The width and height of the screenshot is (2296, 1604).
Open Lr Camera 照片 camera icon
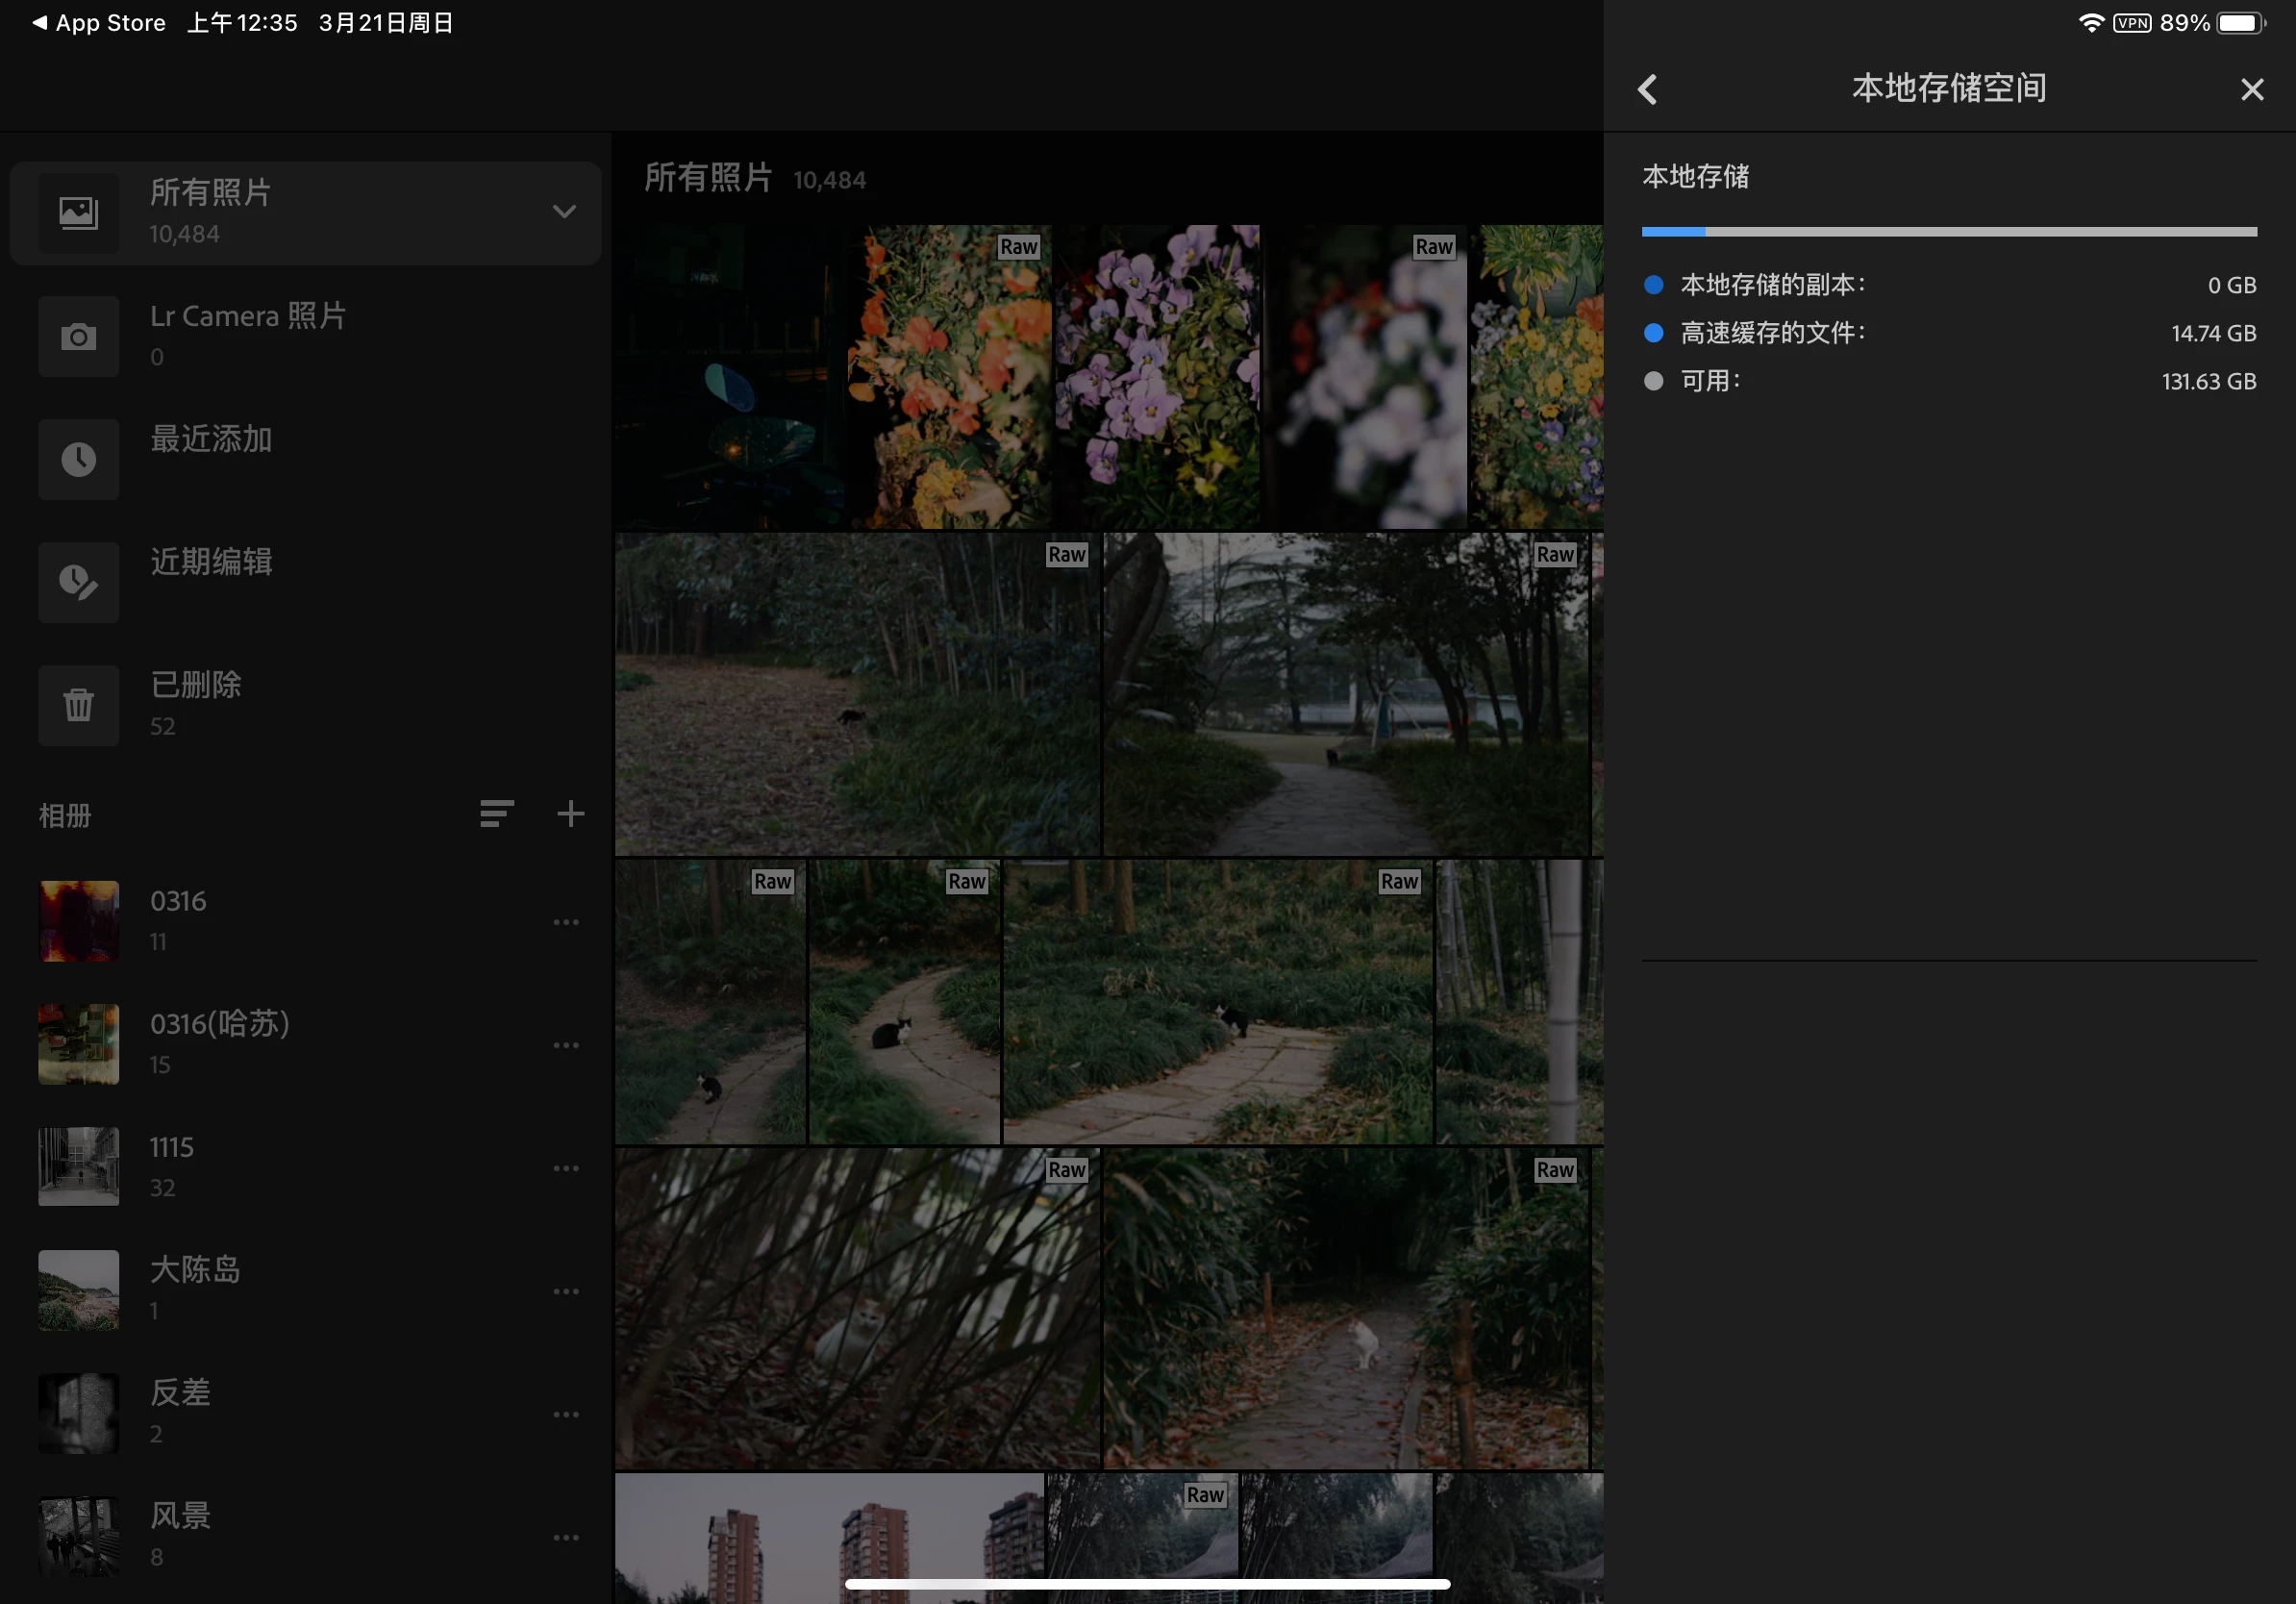78,336
